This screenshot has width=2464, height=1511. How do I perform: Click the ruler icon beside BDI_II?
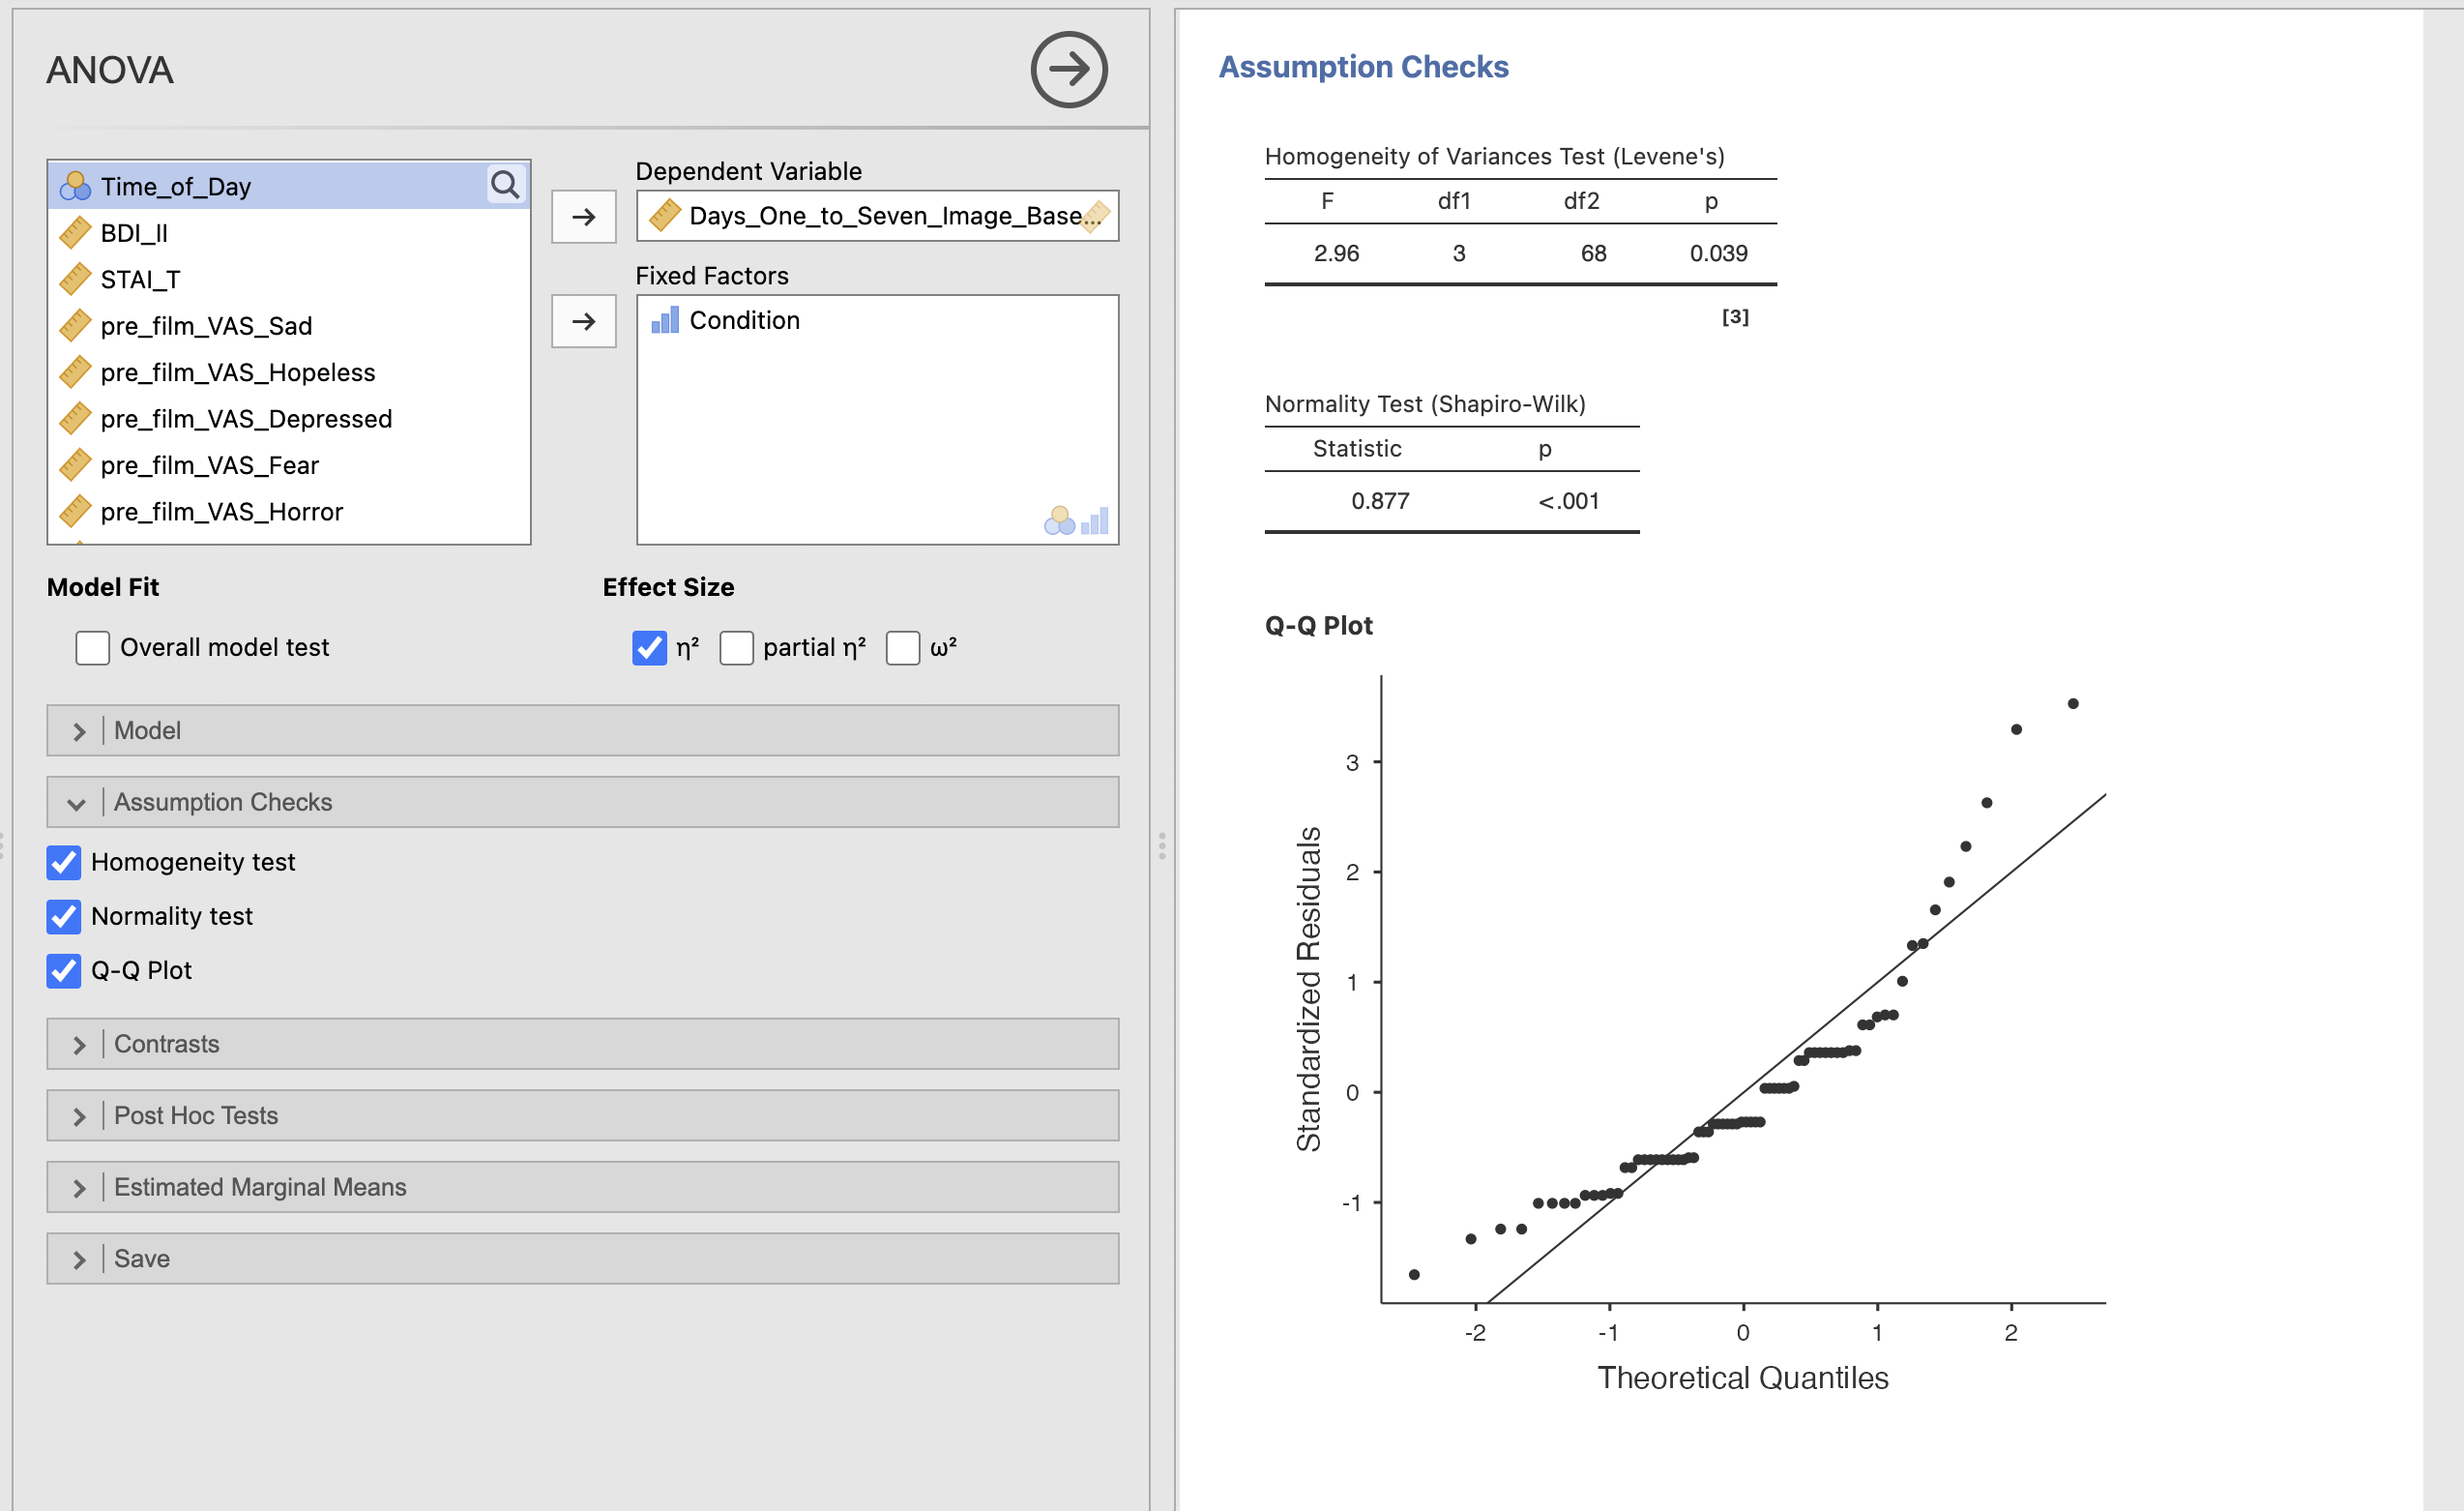tap(75, 233)
